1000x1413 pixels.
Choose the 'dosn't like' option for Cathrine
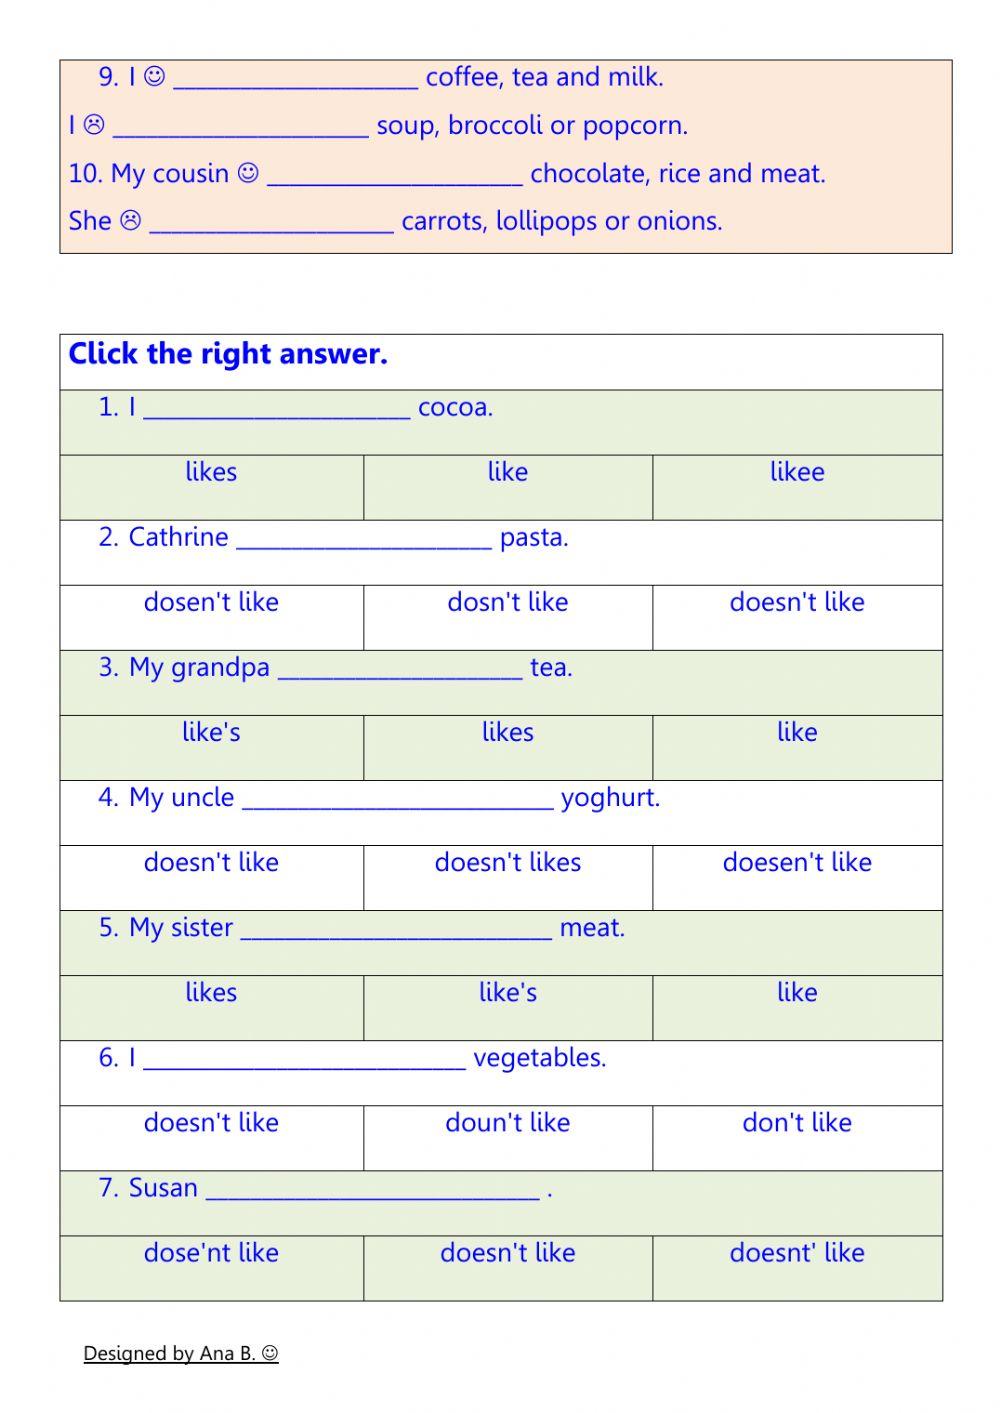[508, 603]
